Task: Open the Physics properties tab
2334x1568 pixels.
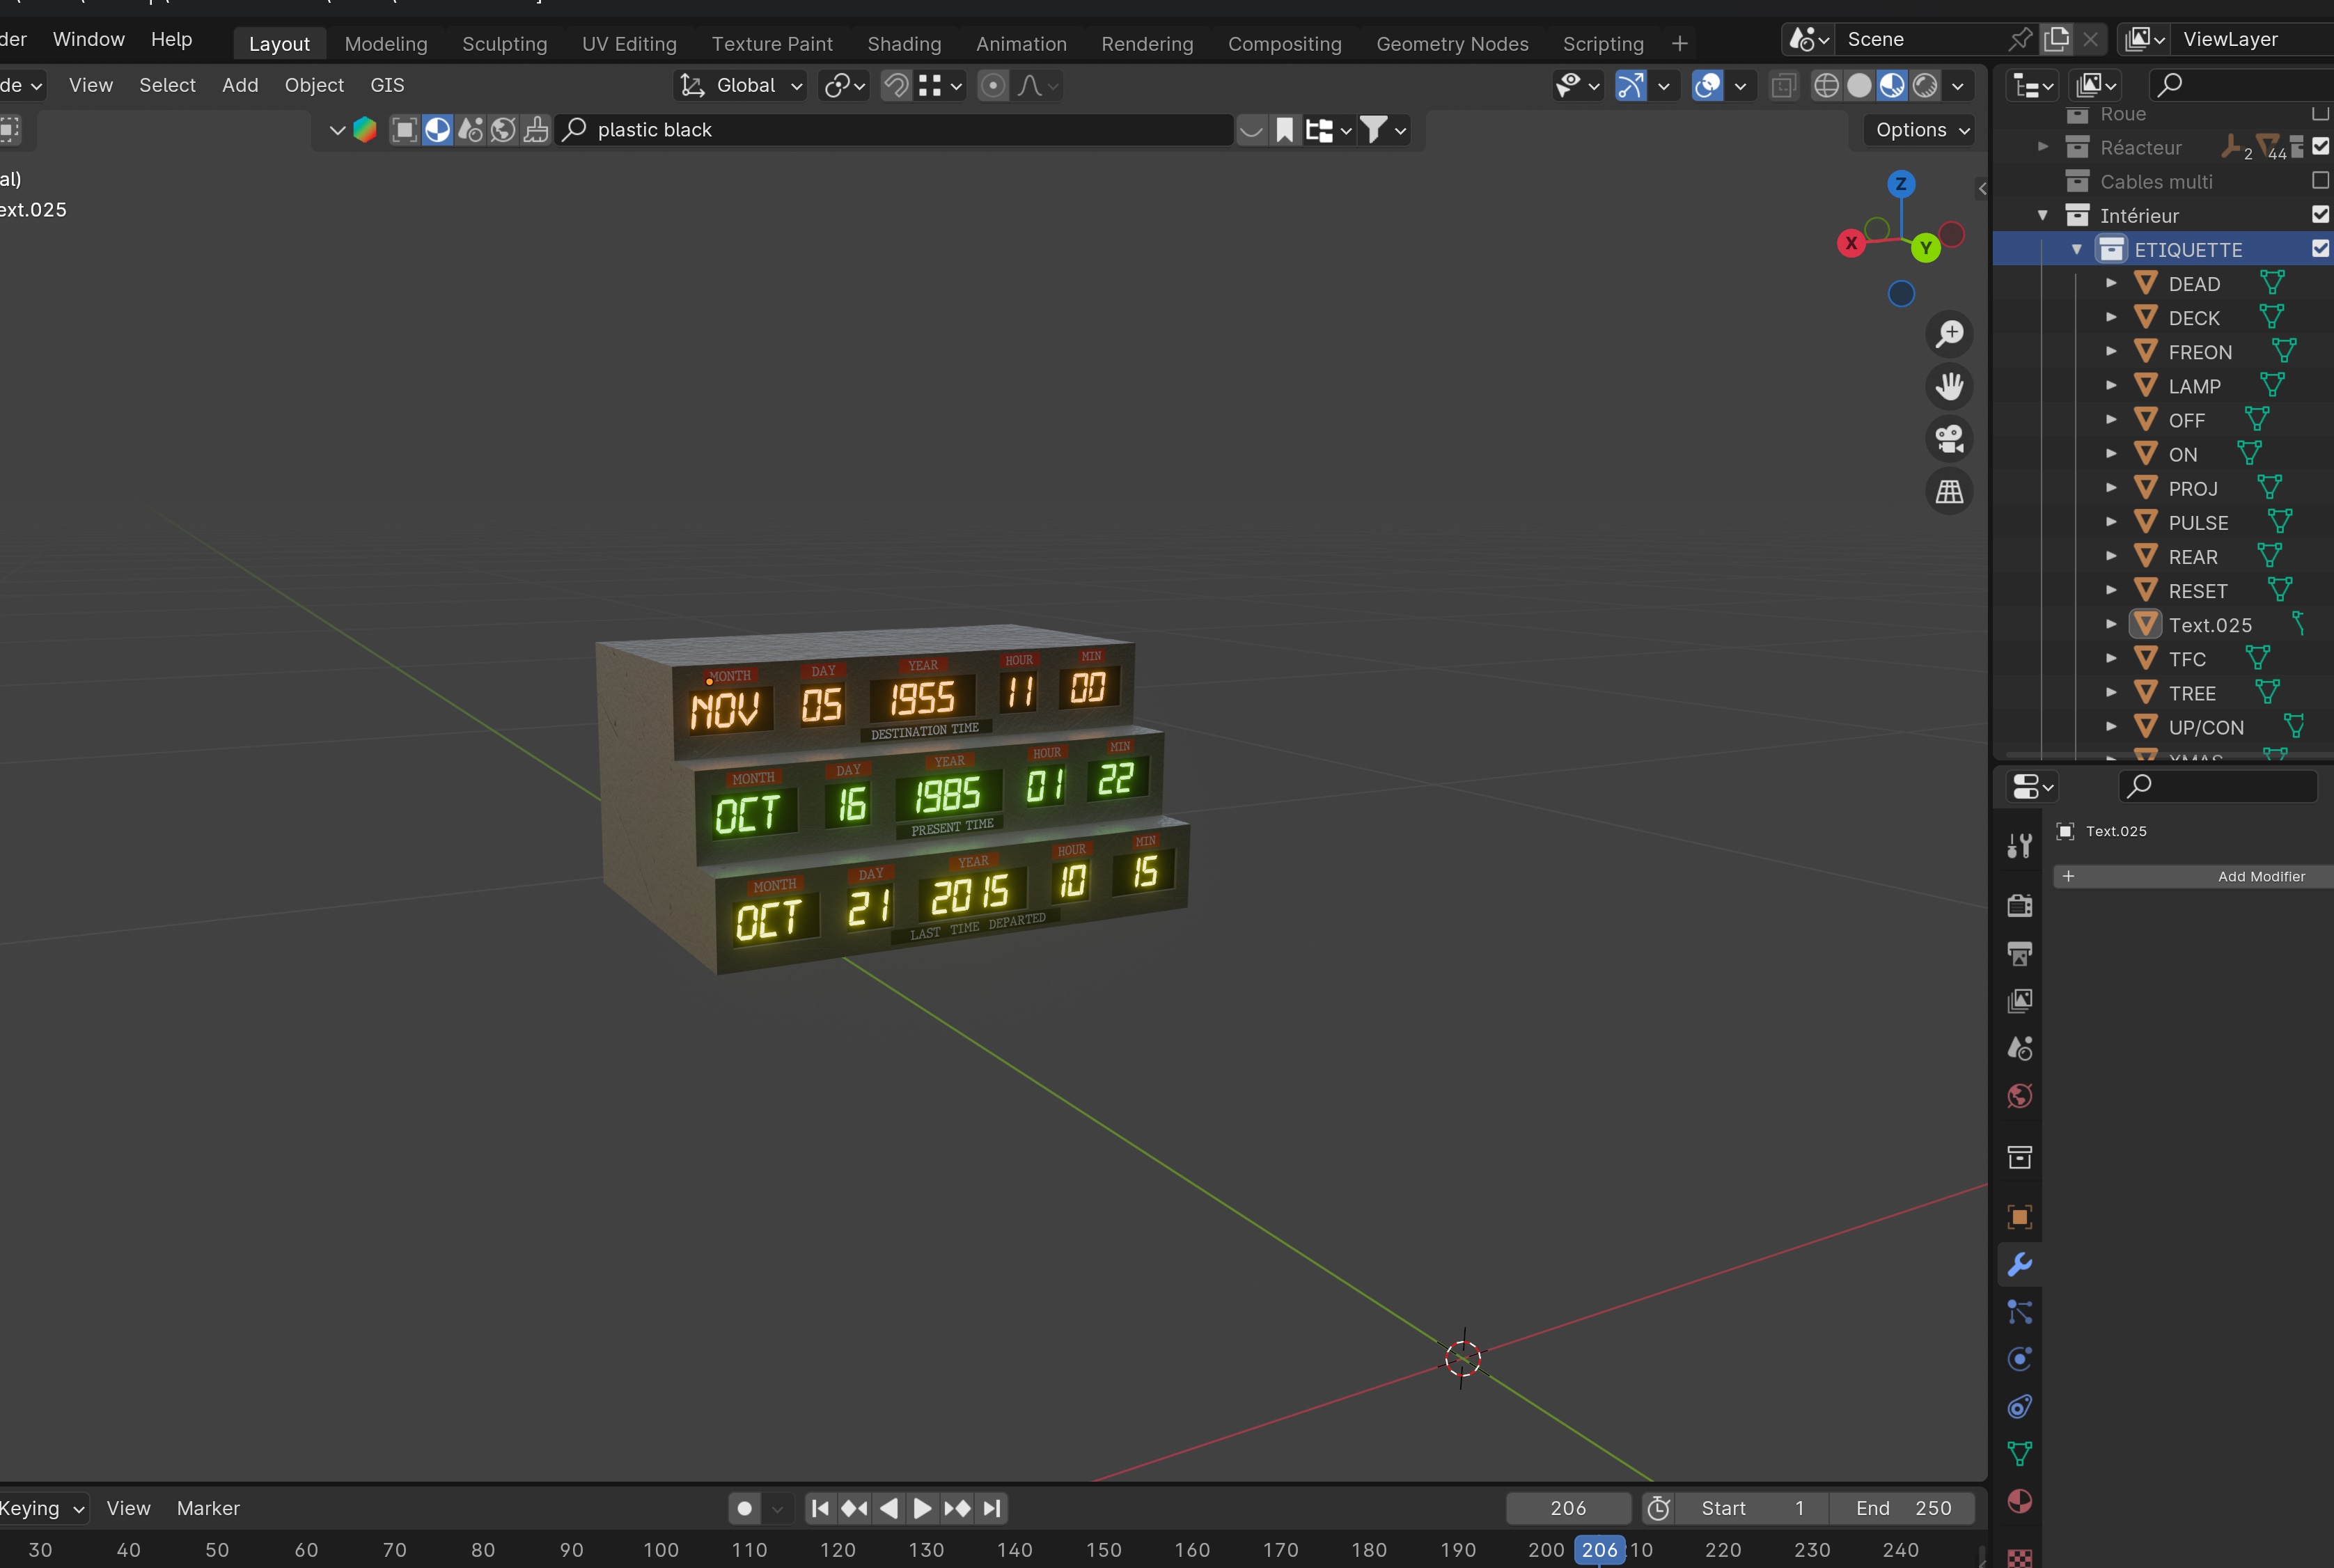Action: [x=2019, y=1359]
